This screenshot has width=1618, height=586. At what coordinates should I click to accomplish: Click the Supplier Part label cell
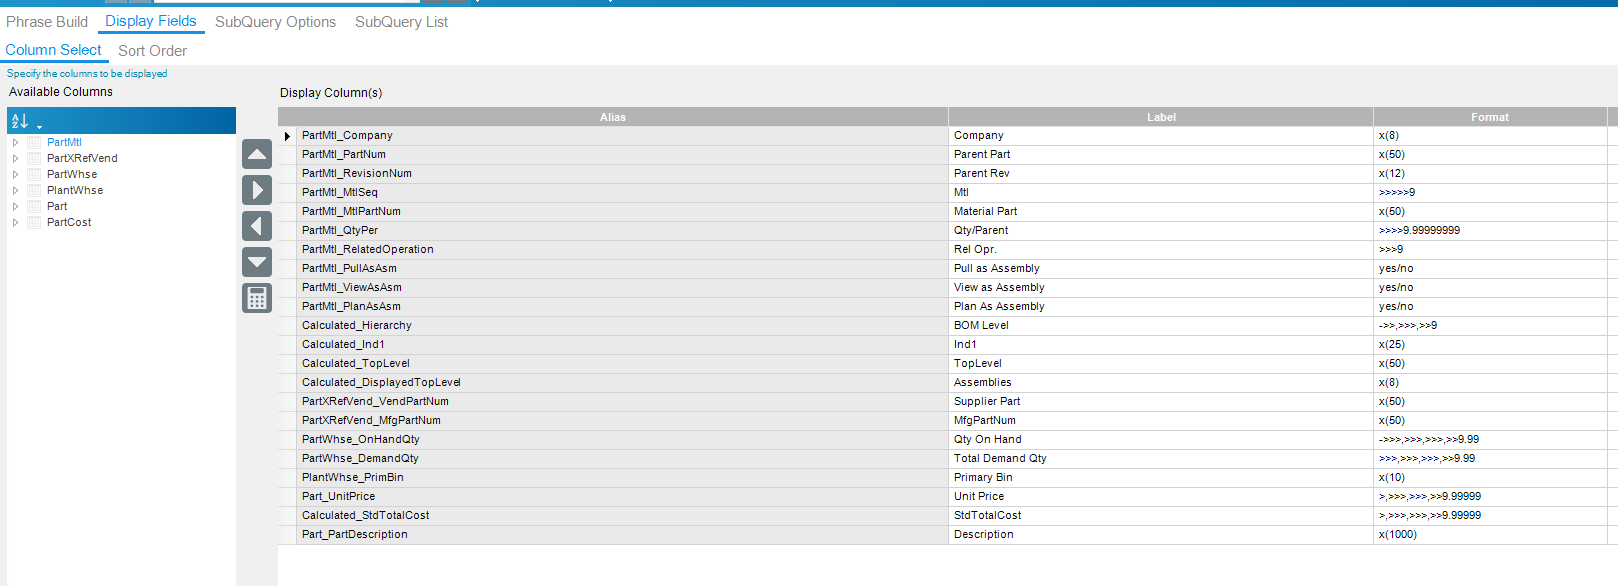[1161, 402]
